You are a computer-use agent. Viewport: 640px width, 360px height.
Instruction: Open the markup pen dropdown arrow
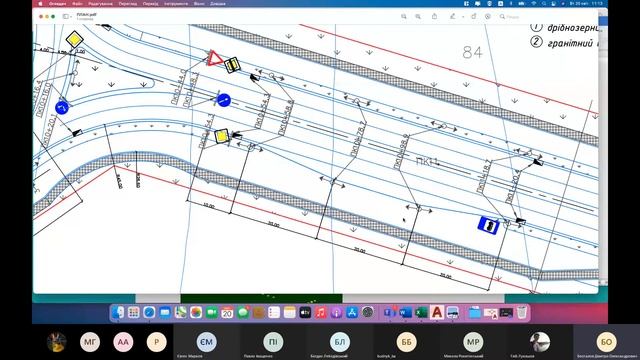463,17
